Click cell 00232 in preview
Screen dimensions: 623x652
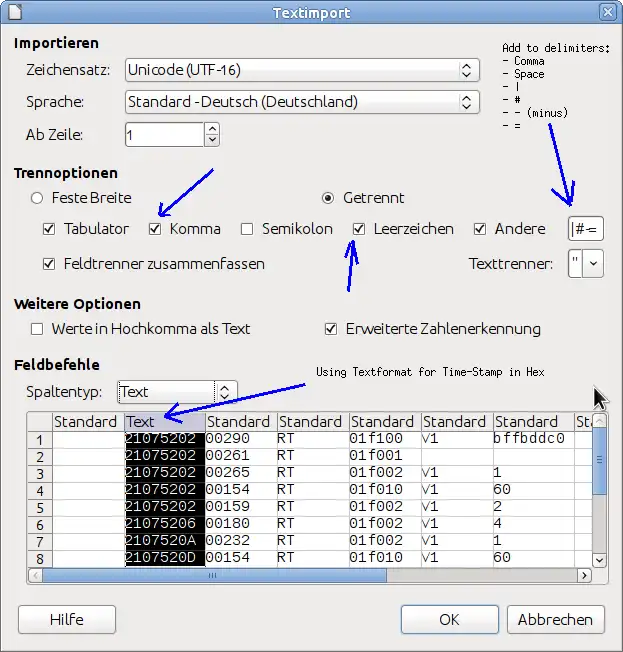point(241,541)
